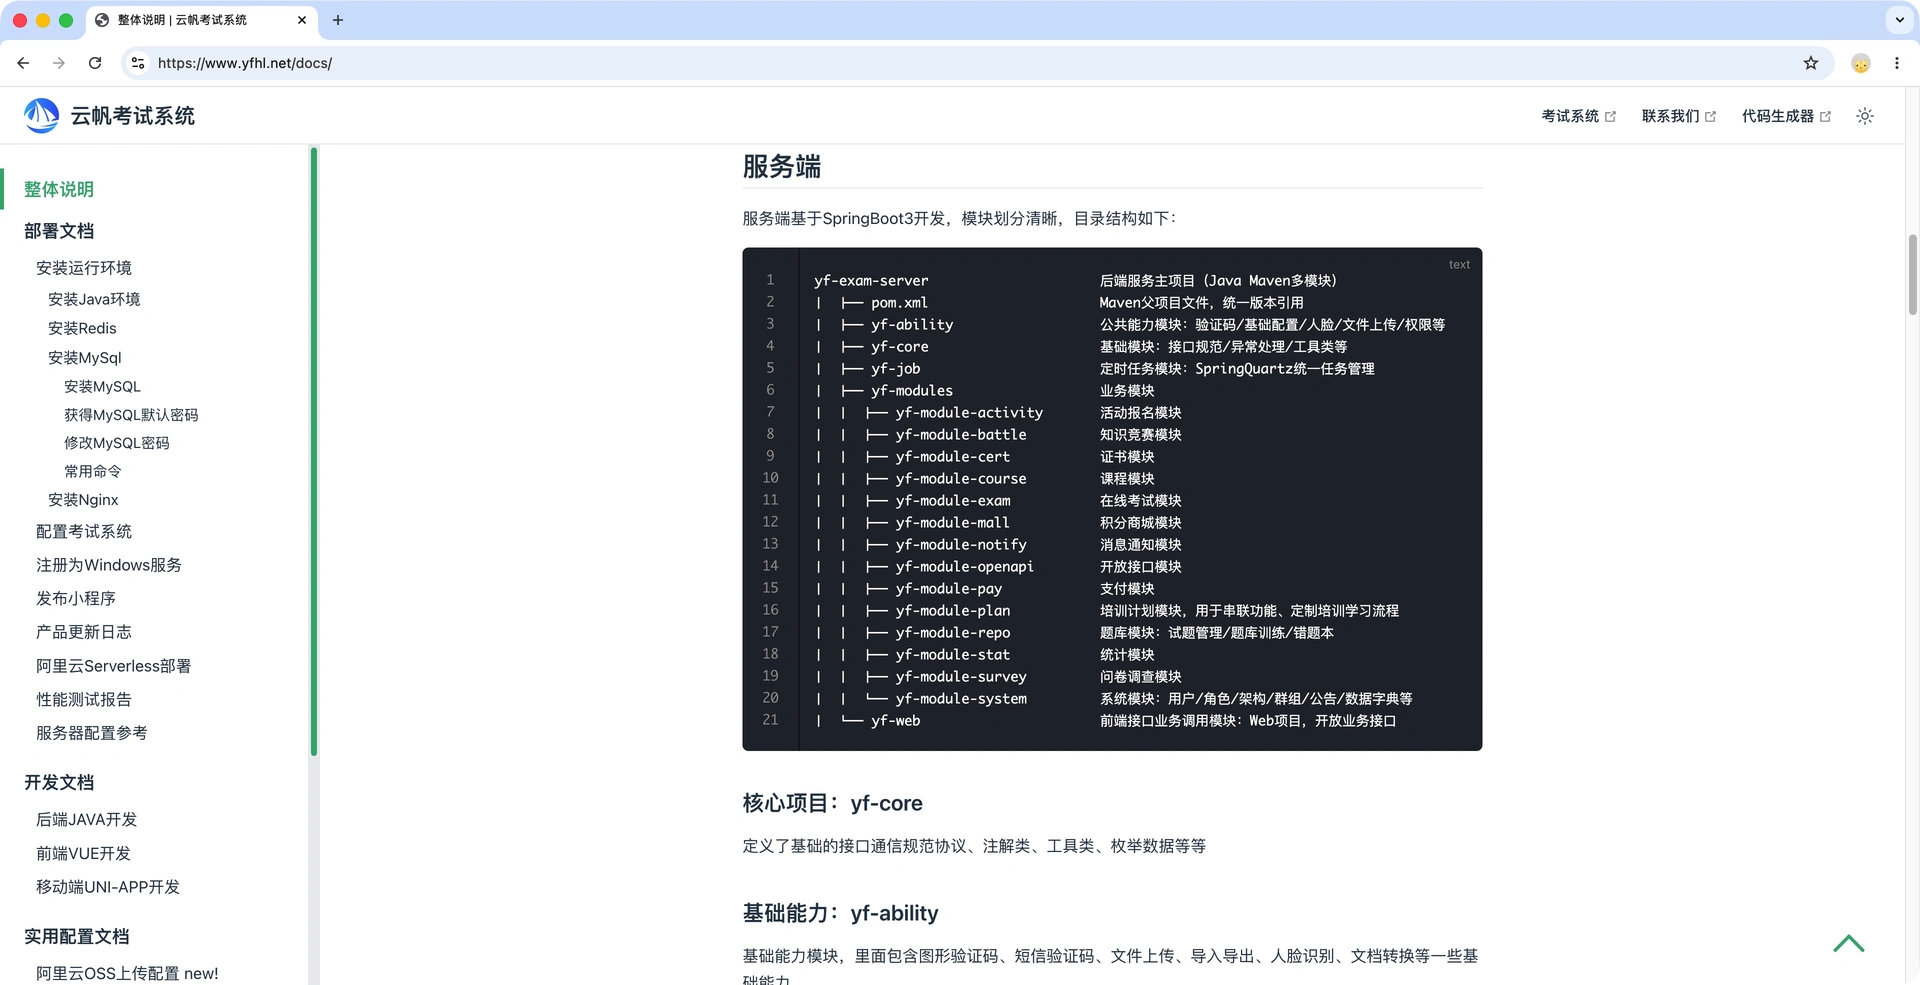Screen dimensions: 1920x985
Task: Open 前端VUE开发 sidebar entry
Action: pos(84,853)
